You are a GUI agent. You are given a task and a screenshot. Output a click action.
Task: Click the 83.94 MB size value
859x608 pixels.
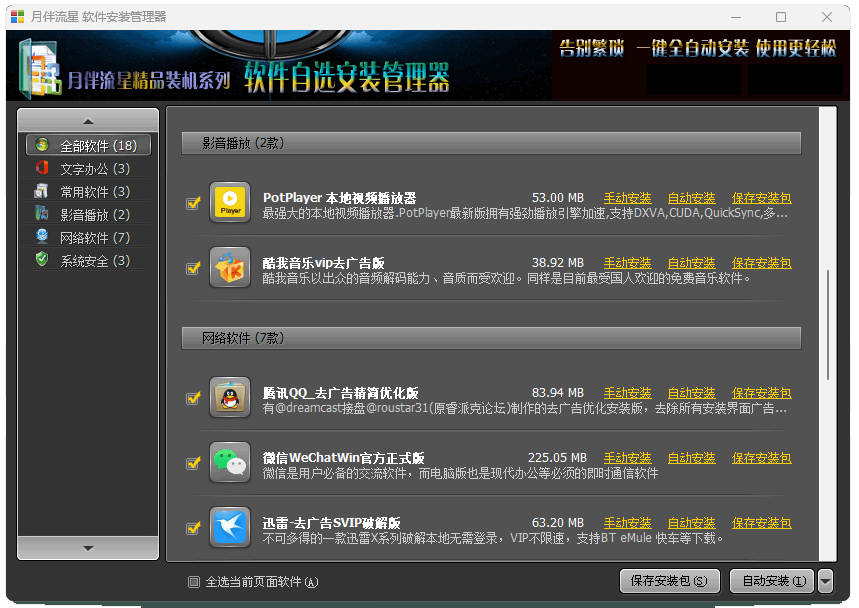click(558, 393)
